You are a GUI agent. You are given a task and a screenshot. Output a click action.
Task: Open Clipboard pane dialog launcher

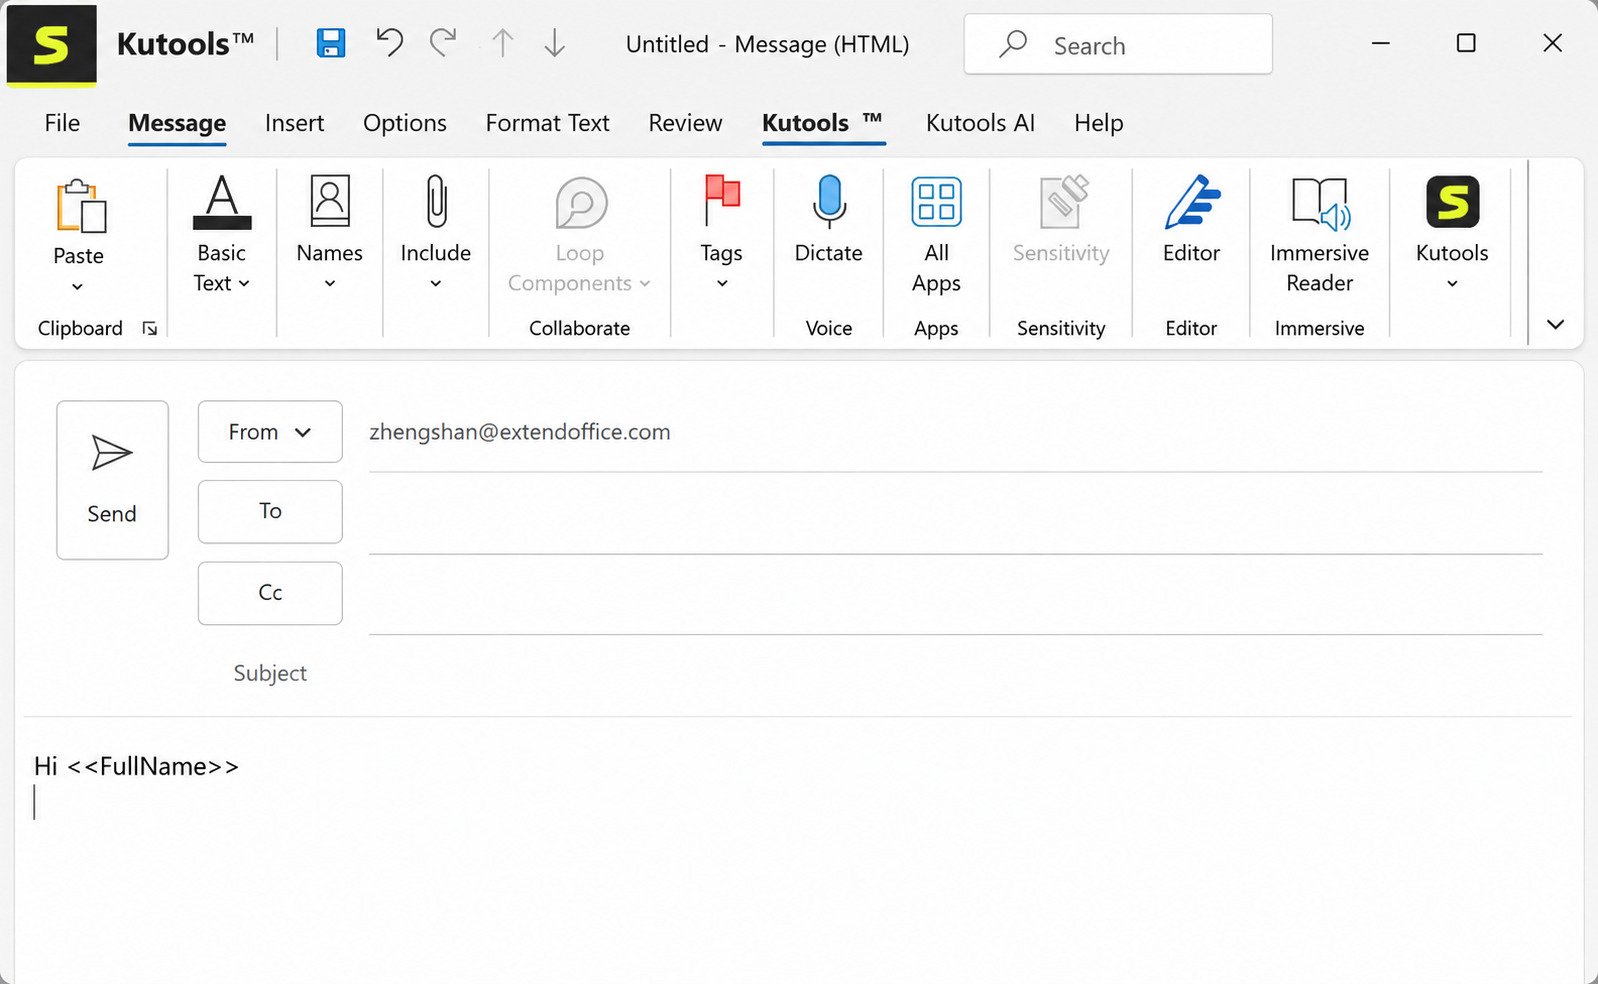point(149,329)
